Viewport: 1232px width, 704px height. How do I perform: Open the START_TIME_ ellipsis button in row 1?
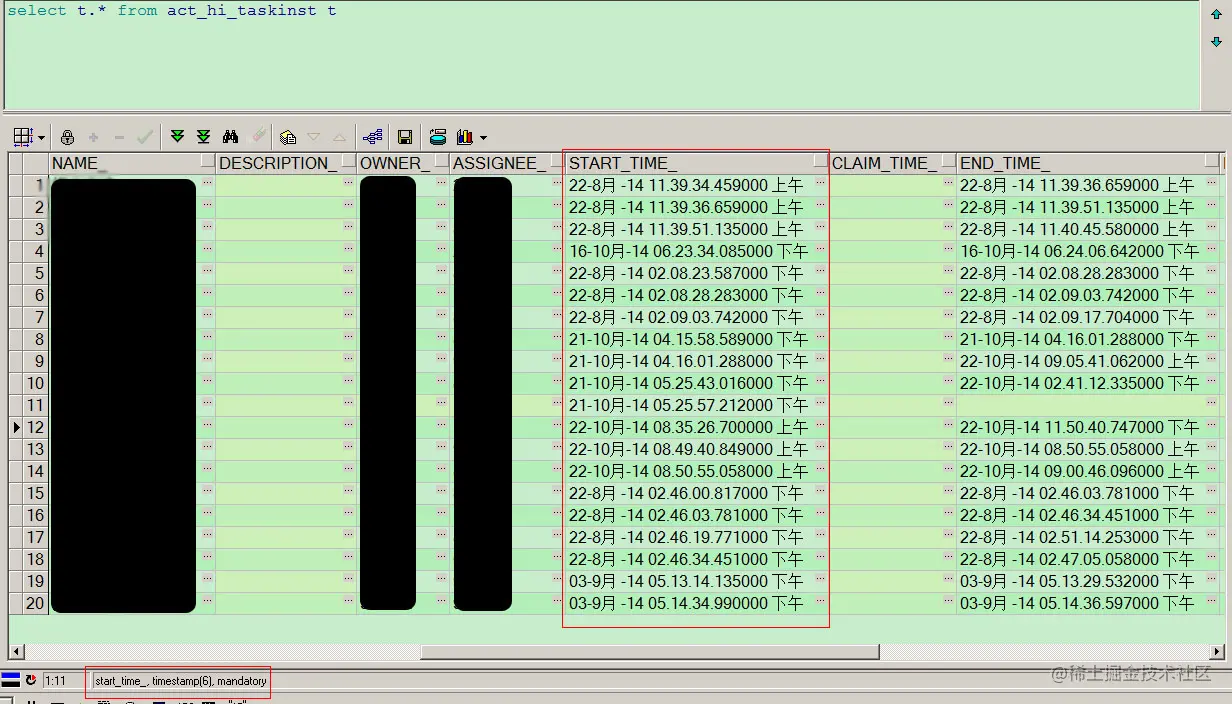(820, 183)
